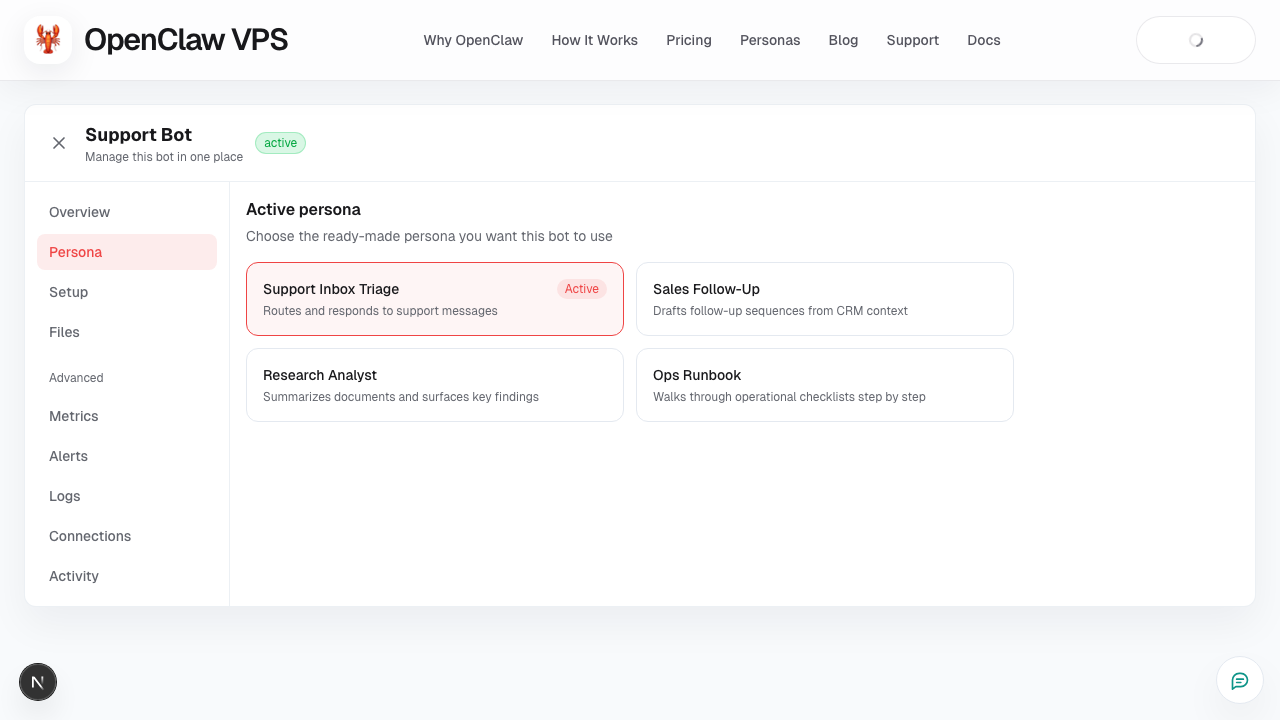Check the Alerts section

tap(68, 456)
